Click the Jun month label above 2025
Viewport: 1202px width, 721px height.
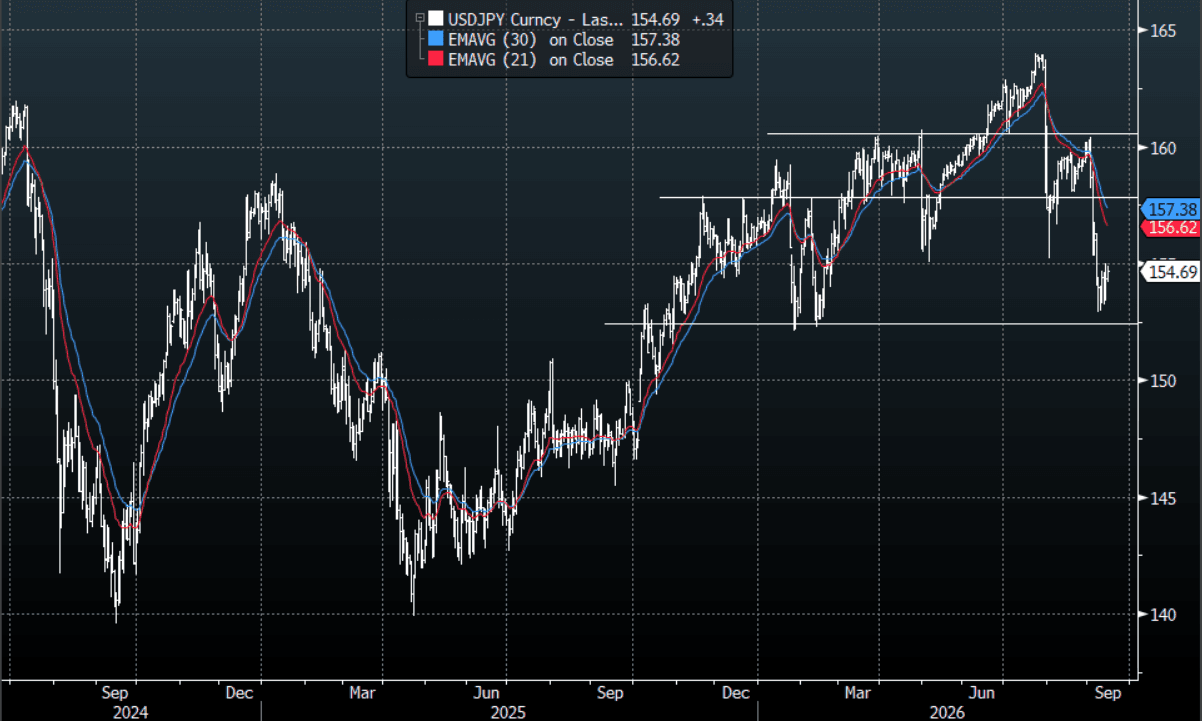click(x=486, y=692)
